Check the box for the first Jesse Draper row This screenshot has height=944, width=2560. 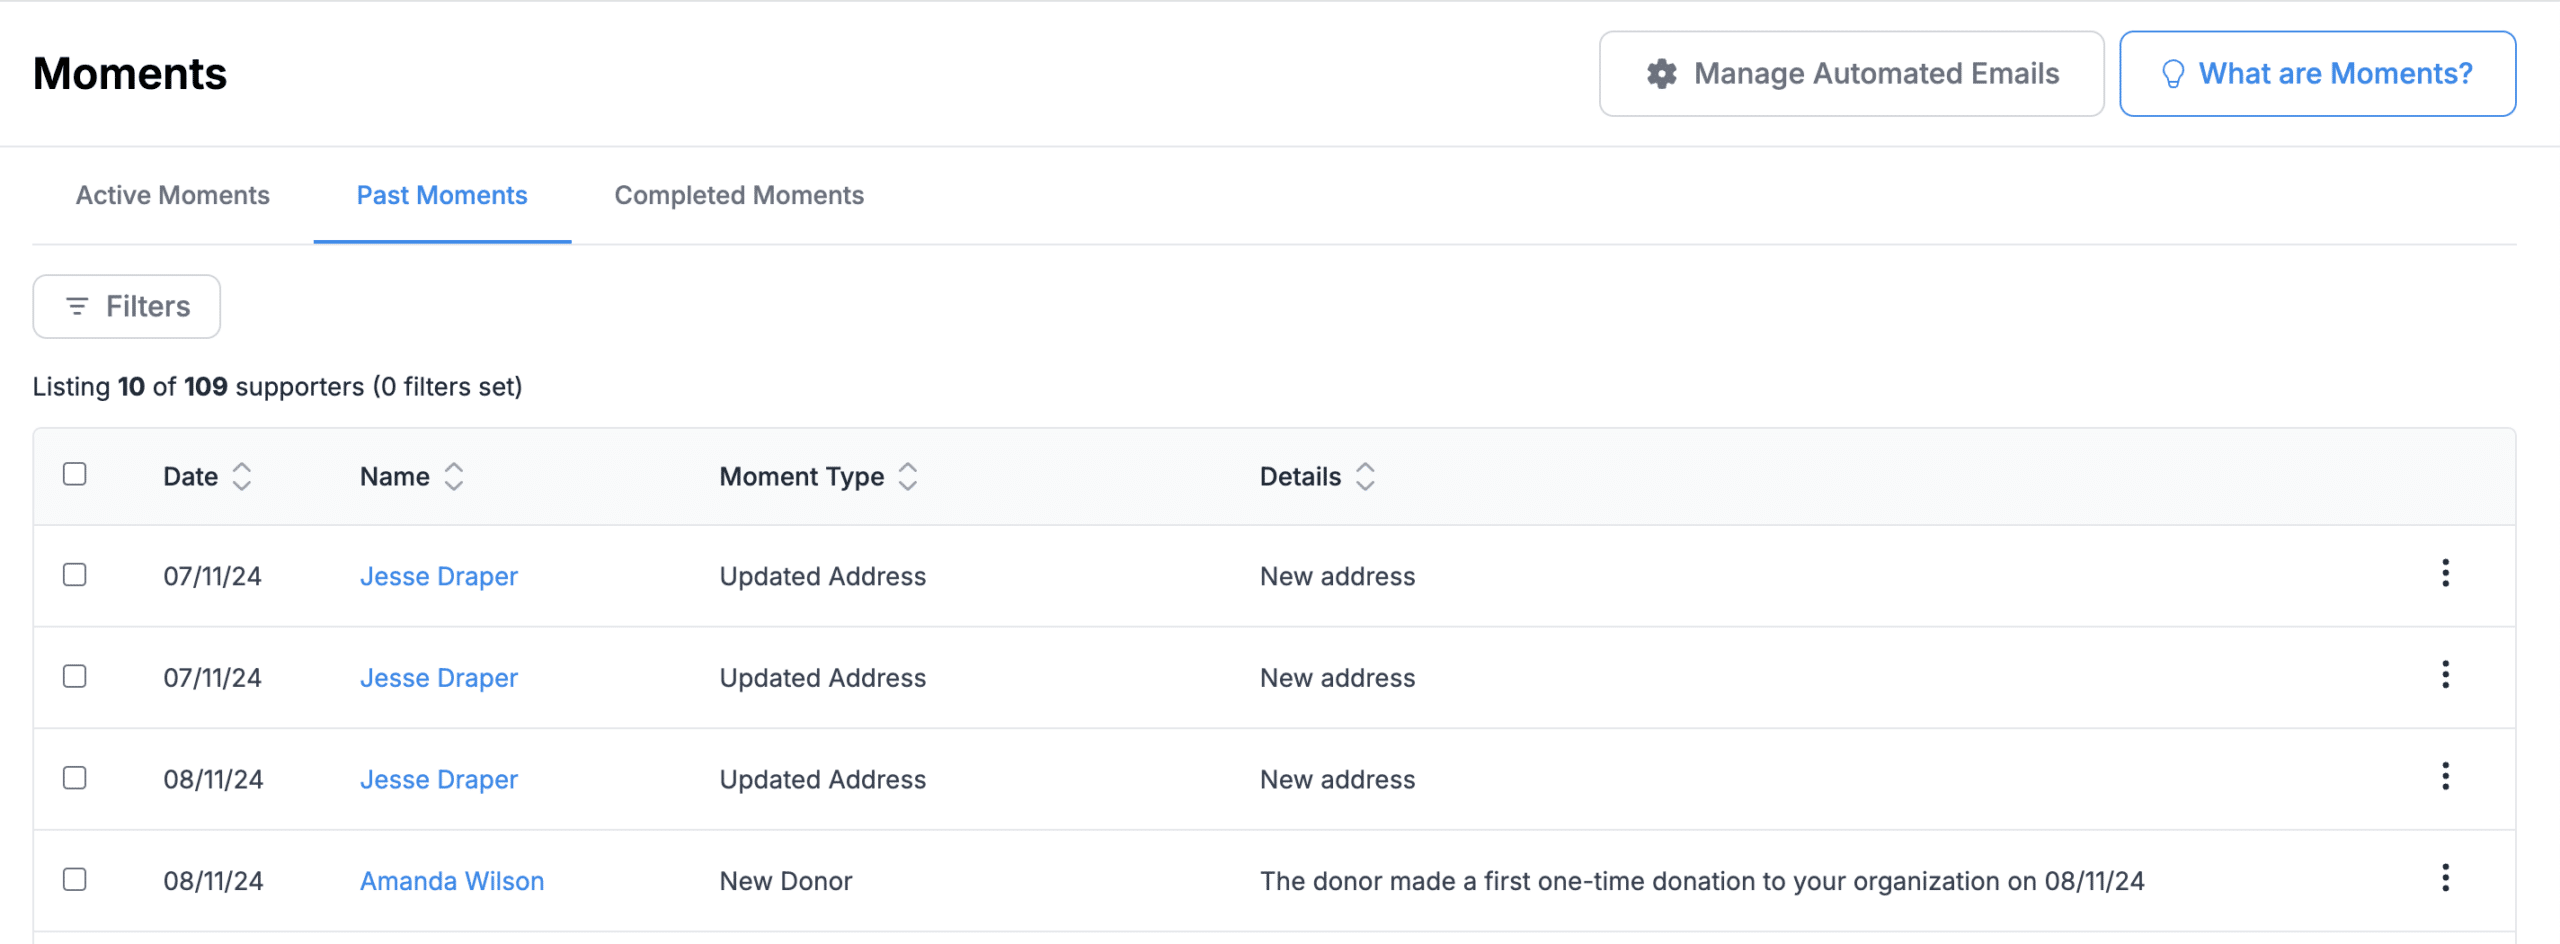click(x=75, y=575)
